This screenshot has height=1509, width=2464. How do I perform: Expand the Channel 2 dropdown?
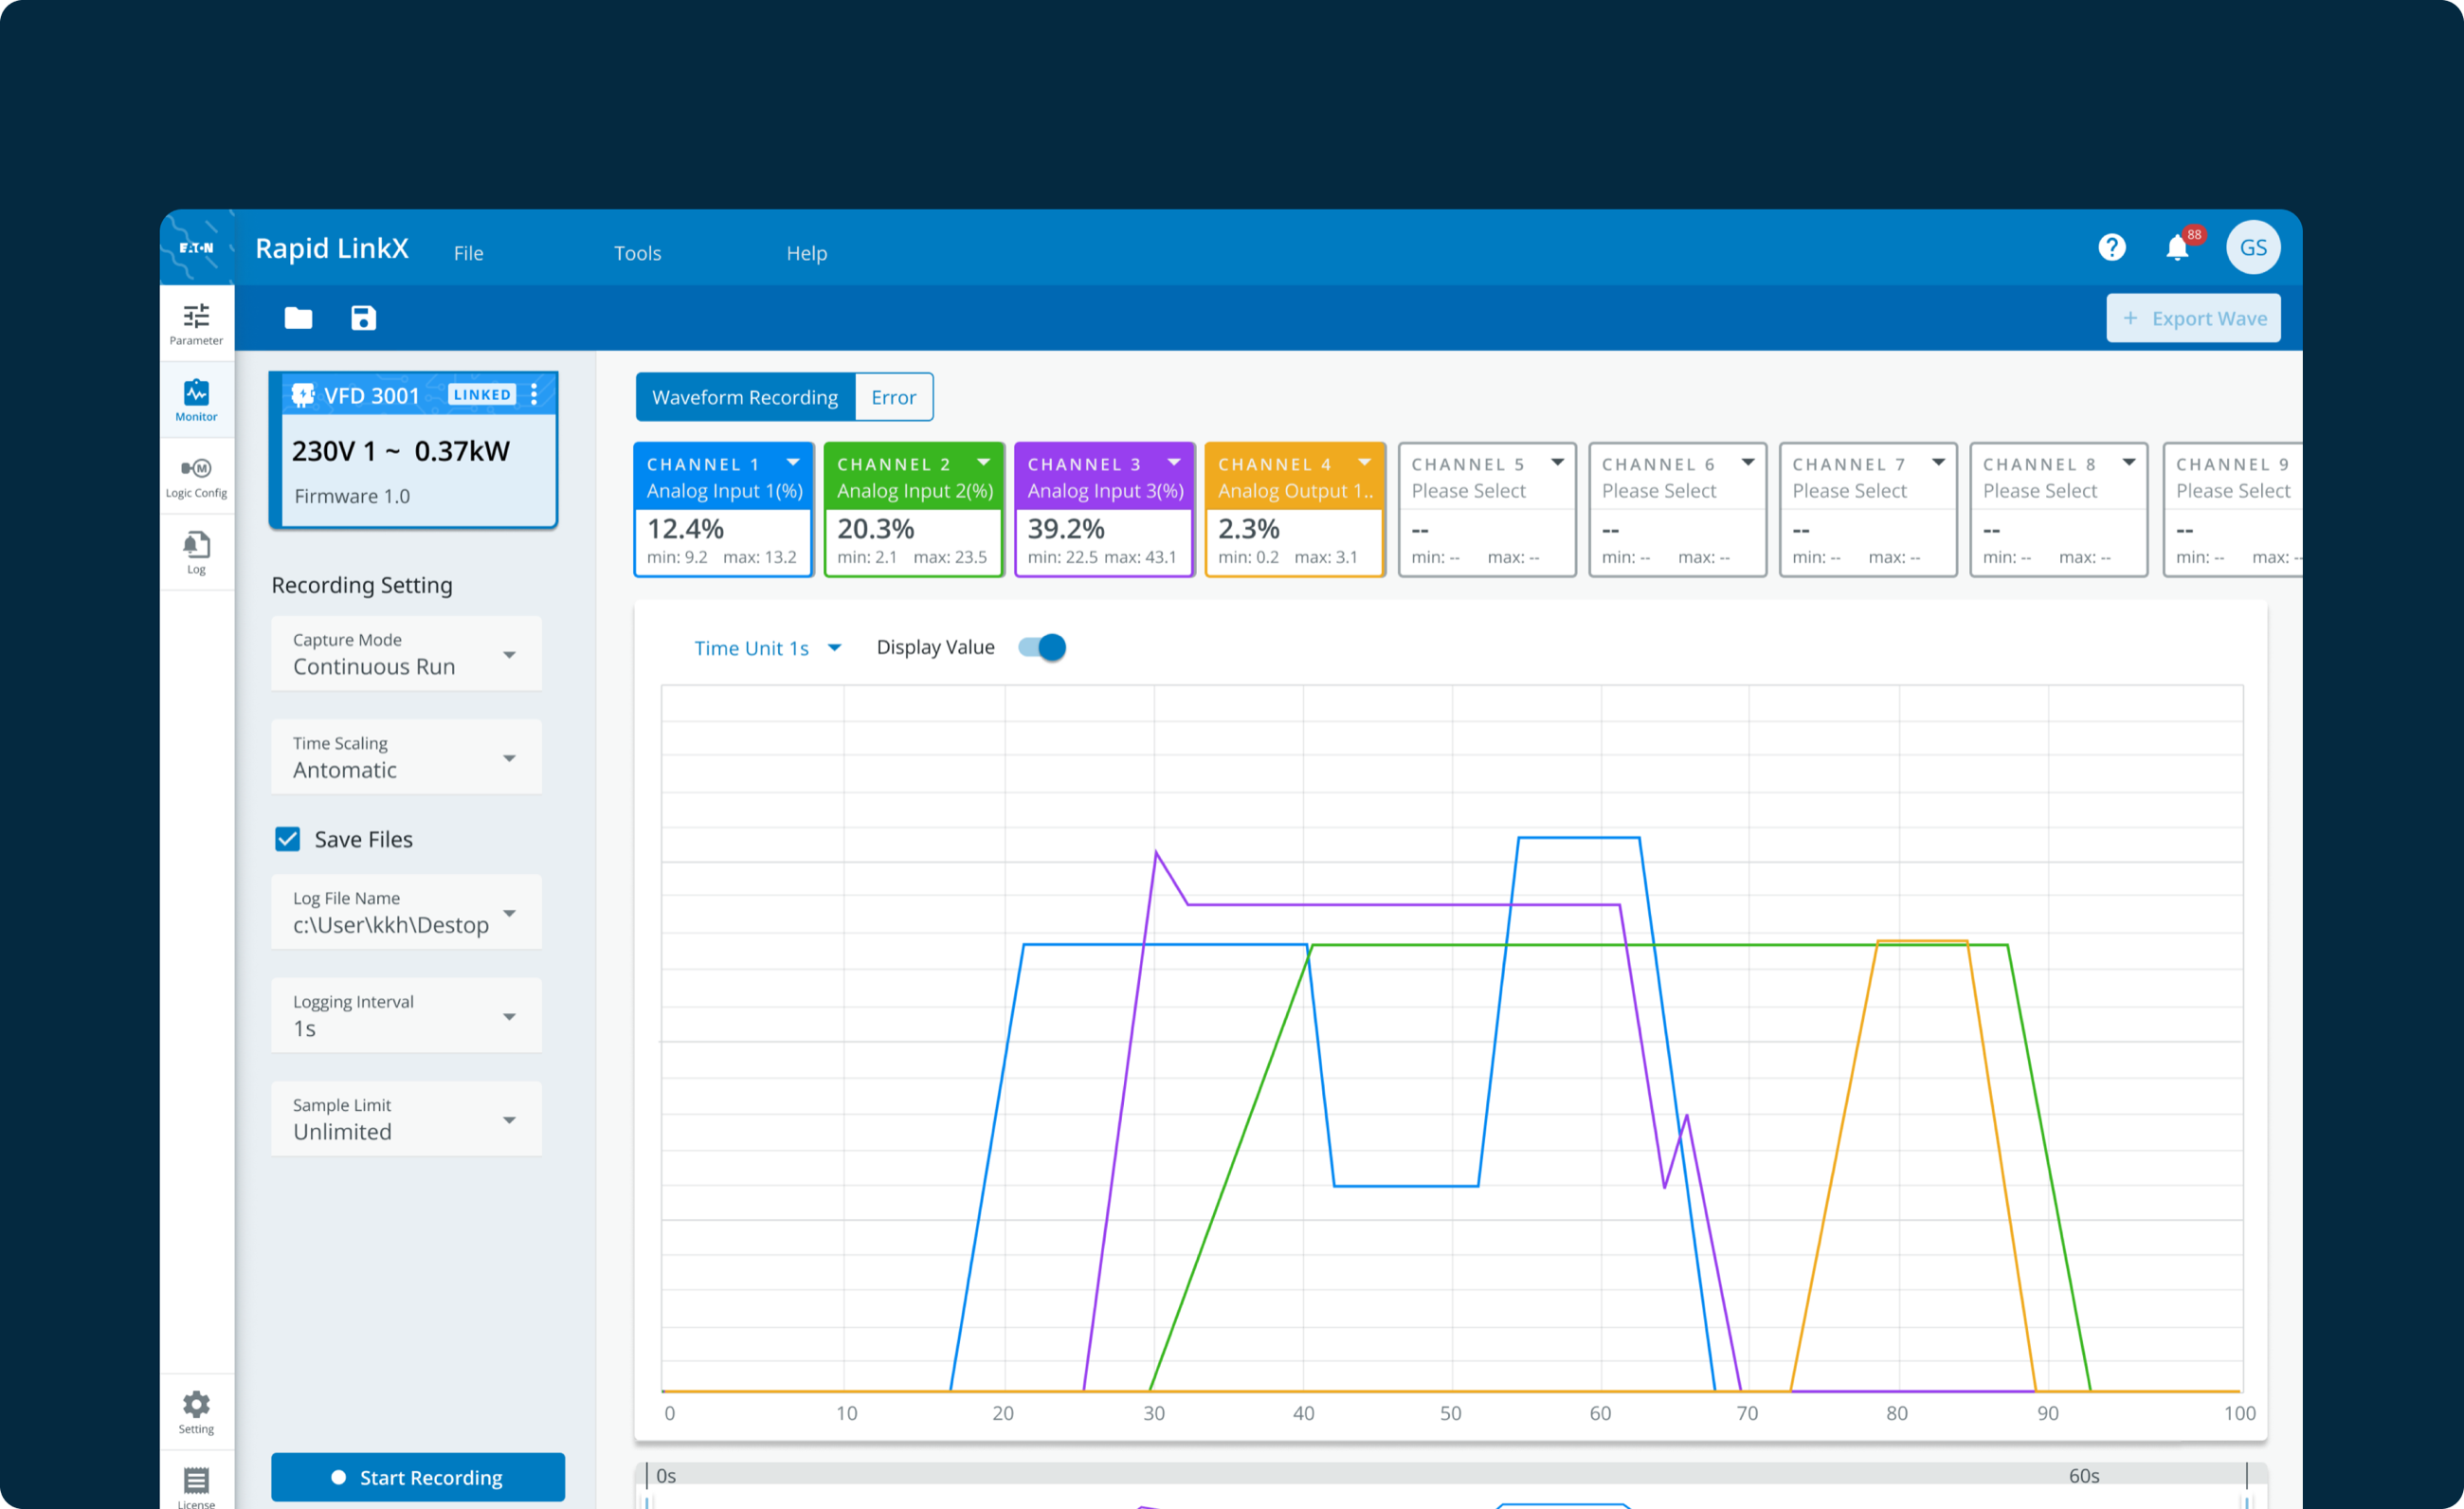[x=983, y=462]
